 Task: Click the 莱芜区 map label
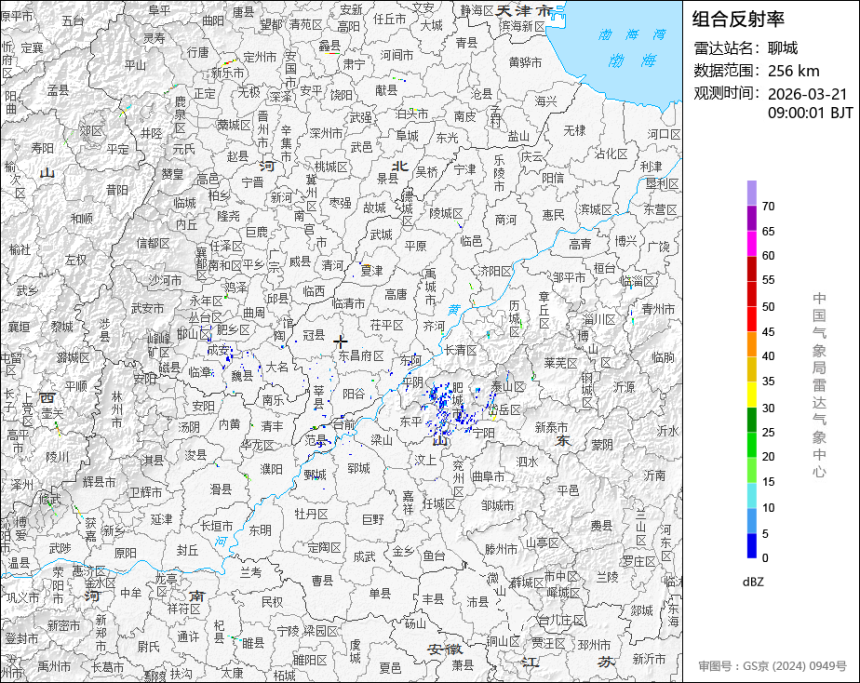tap(561, 363)
